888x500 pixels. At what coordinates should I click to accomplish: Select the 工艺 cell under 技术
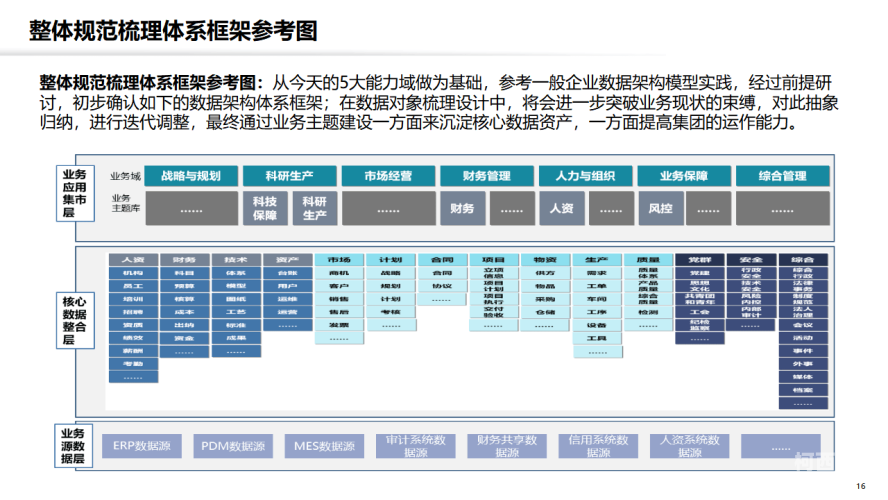pos(236,312)
